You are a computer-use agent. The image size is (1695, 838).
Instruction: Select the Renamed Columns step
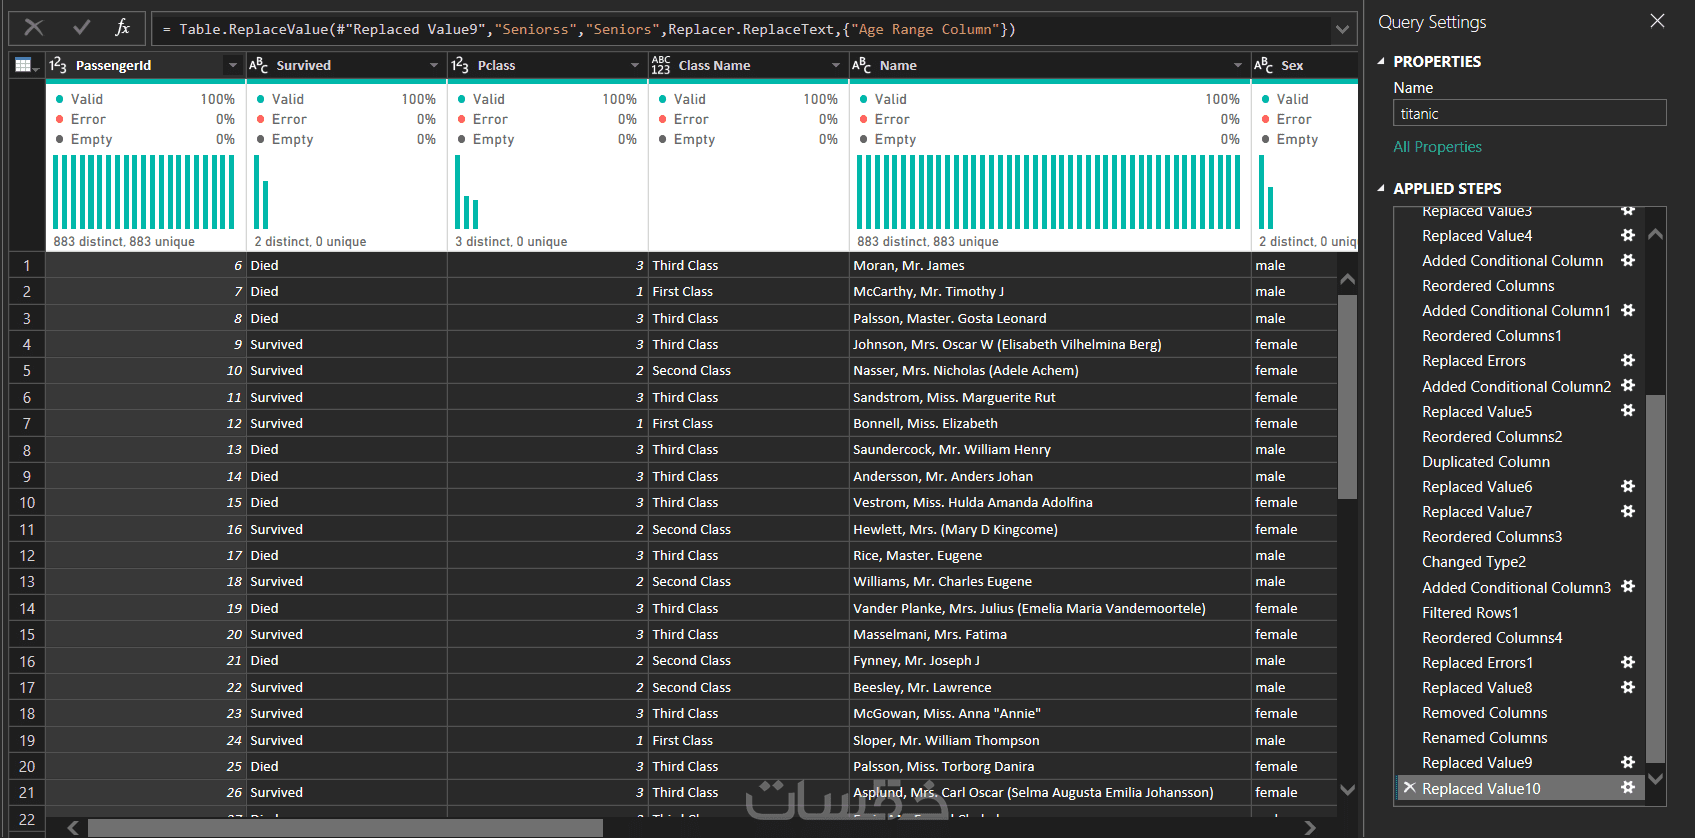1485,738
